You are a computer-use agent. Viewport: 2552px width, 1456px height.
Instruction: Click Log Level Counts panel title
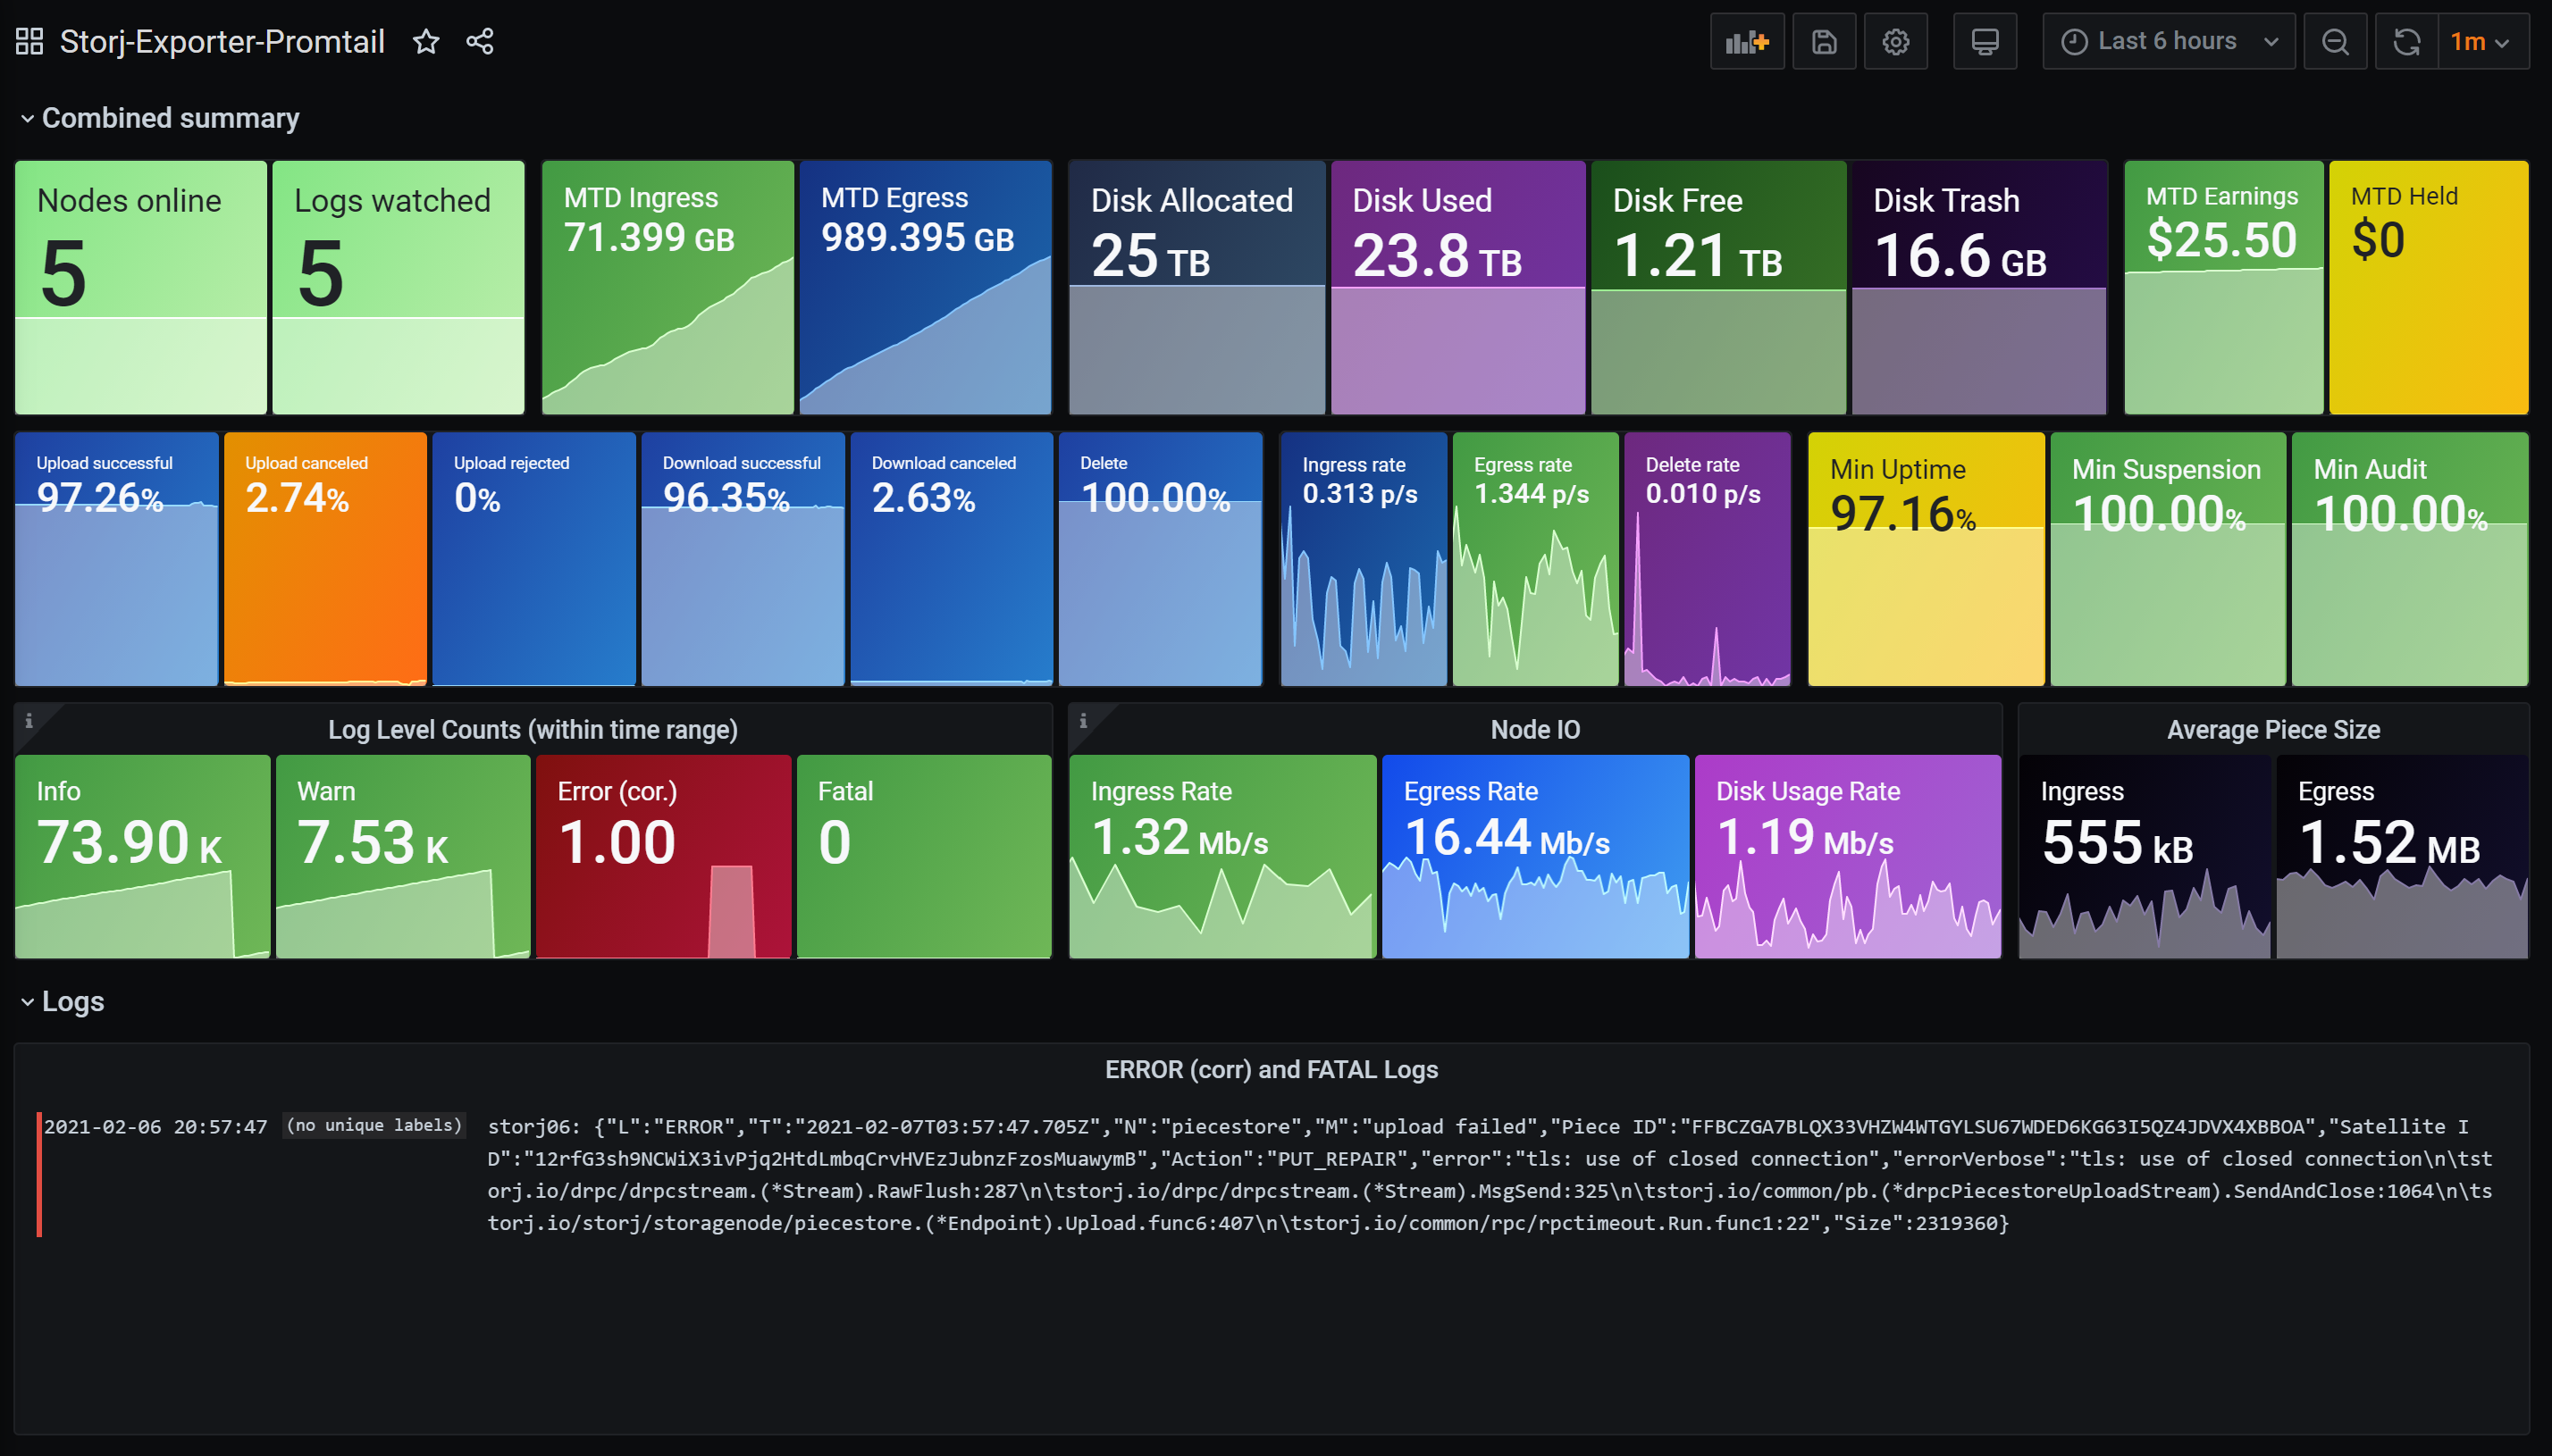pos(533,730)
